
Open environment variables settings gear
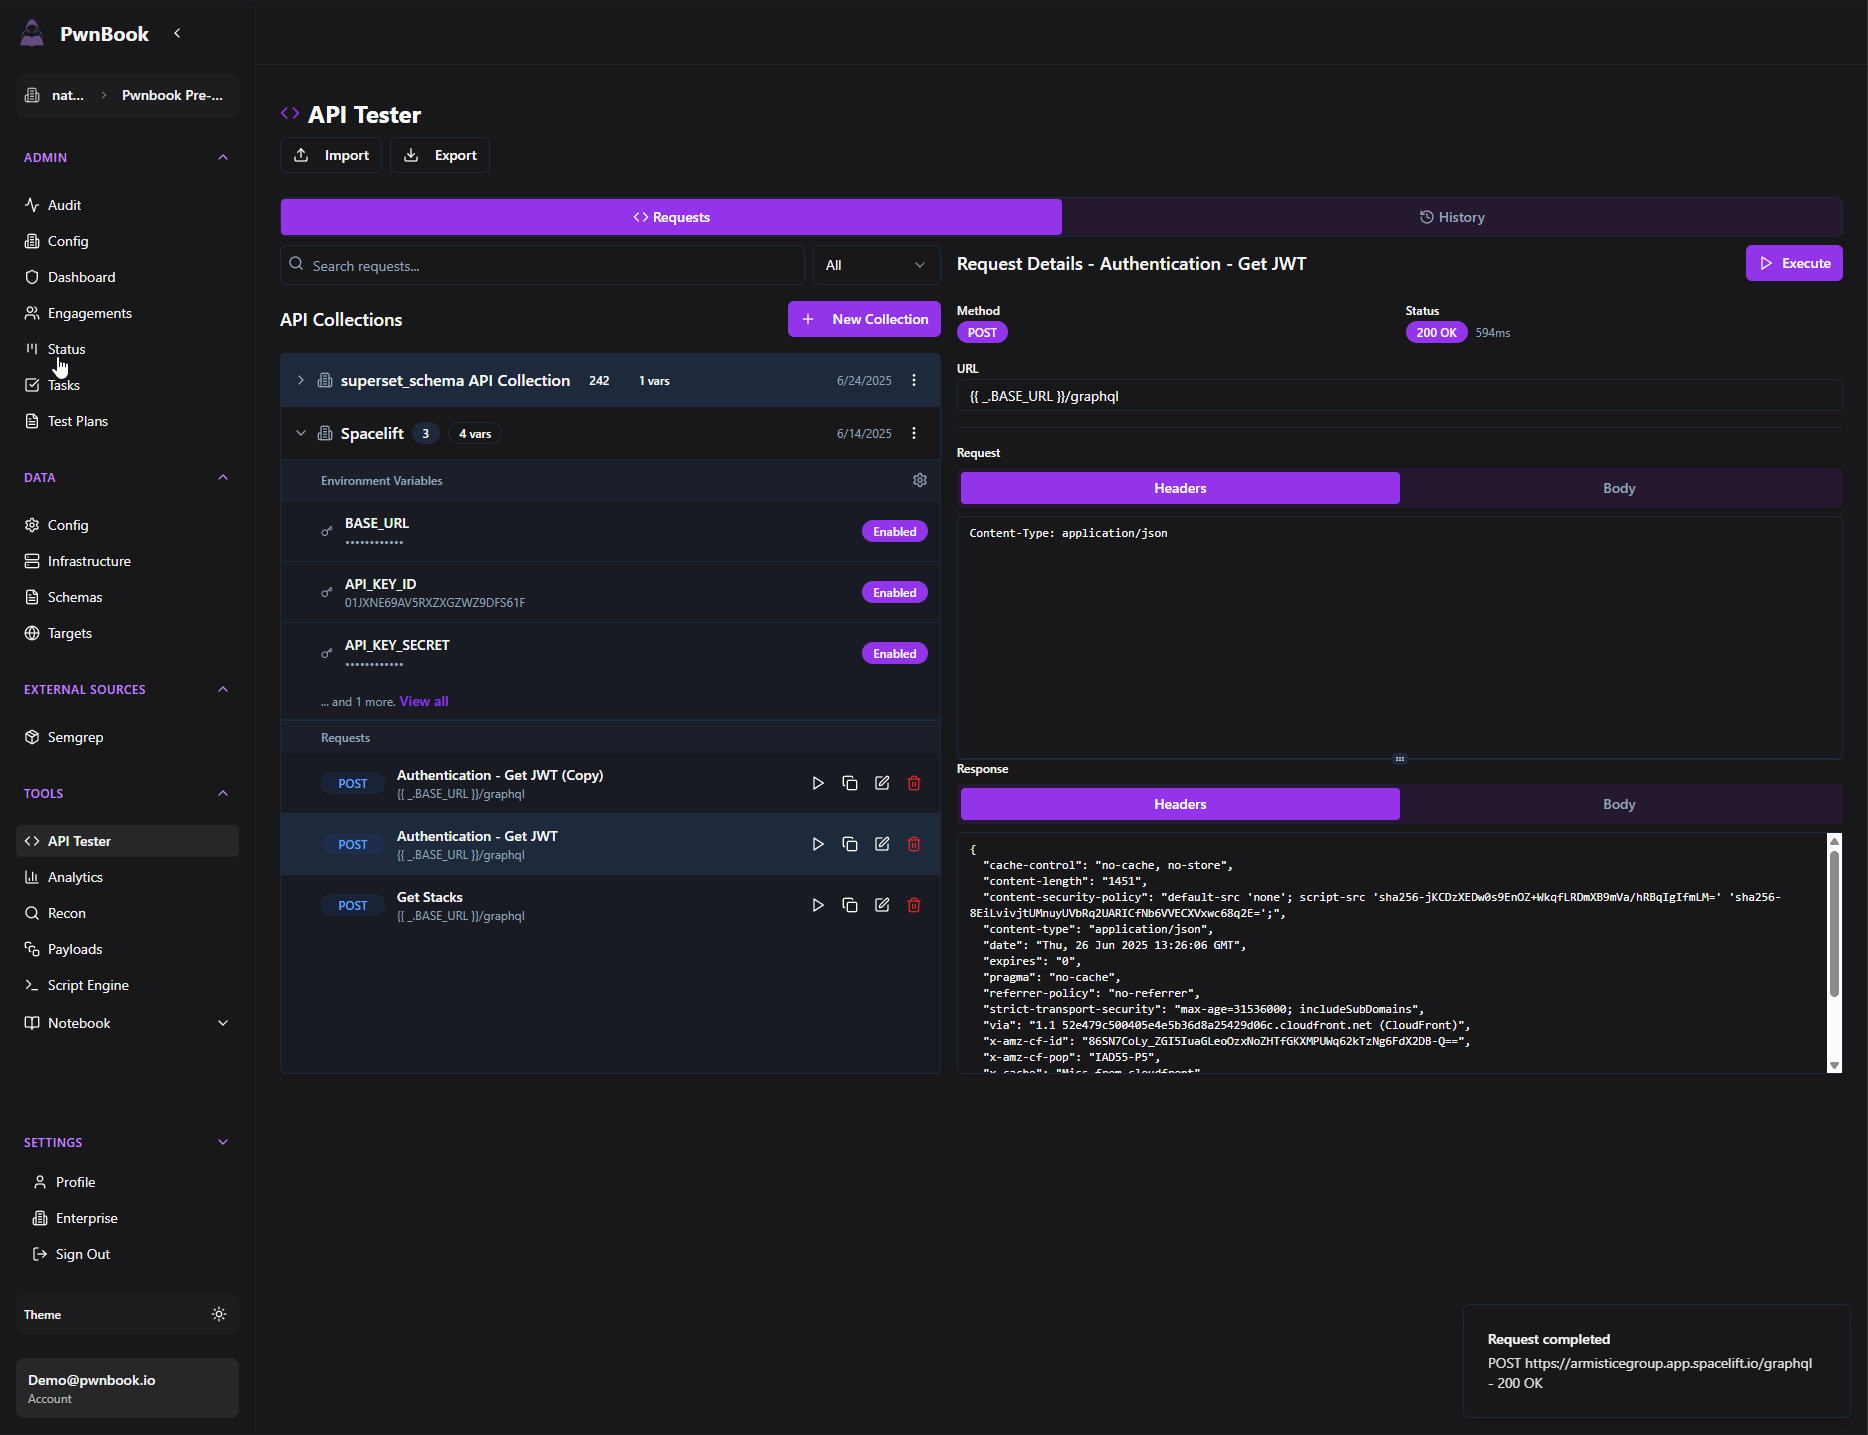[920, 480]
